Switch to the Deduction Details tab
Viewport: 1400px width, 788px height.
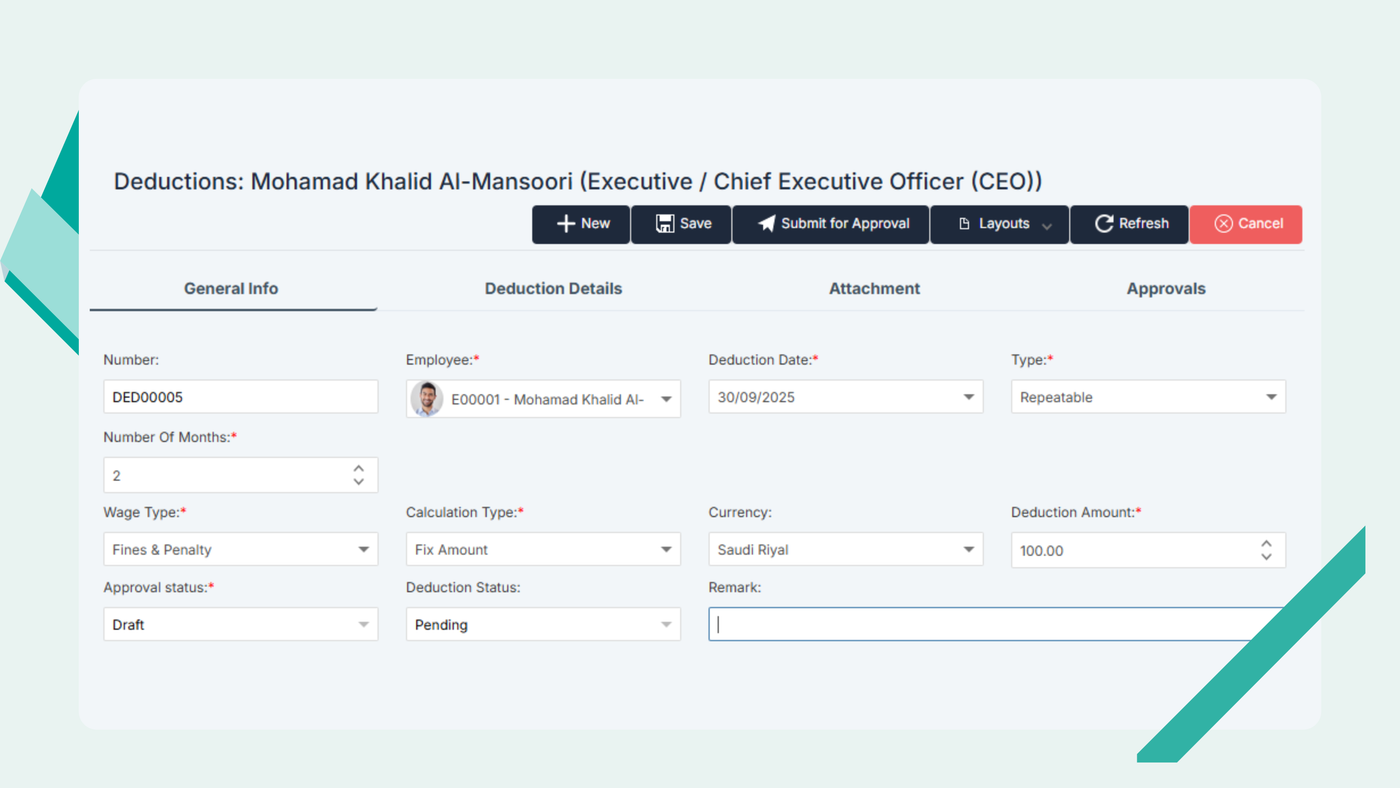click(553, 288)
